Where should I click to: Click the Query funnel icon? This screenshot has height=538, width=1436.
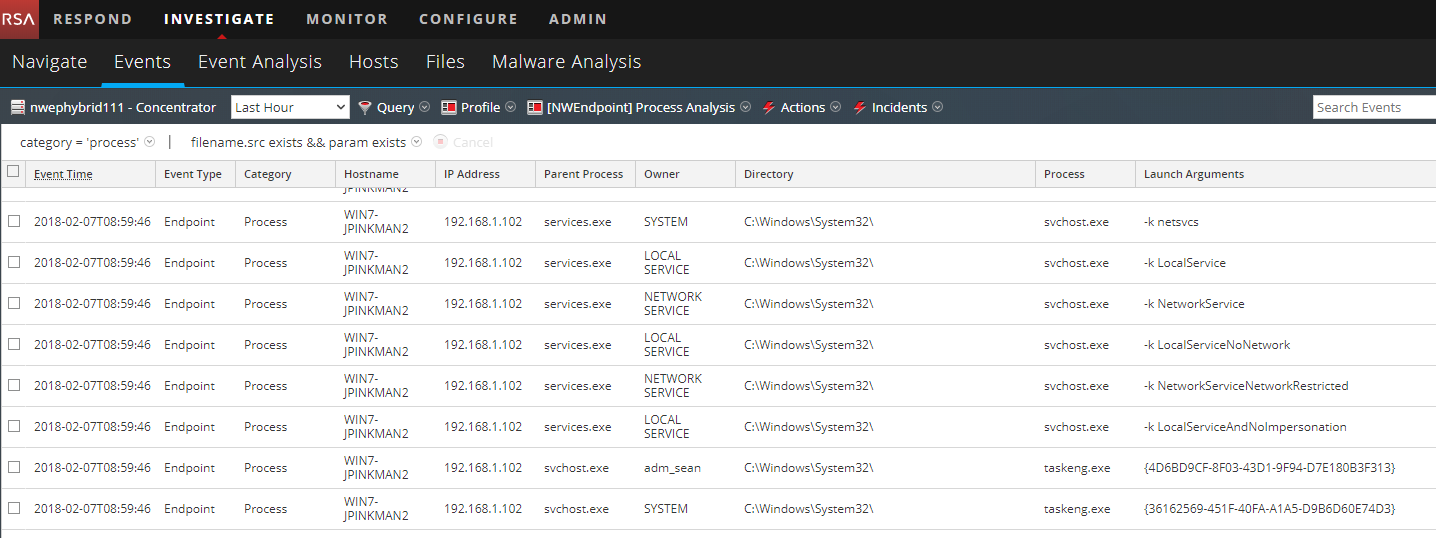[x=365, y=107]
